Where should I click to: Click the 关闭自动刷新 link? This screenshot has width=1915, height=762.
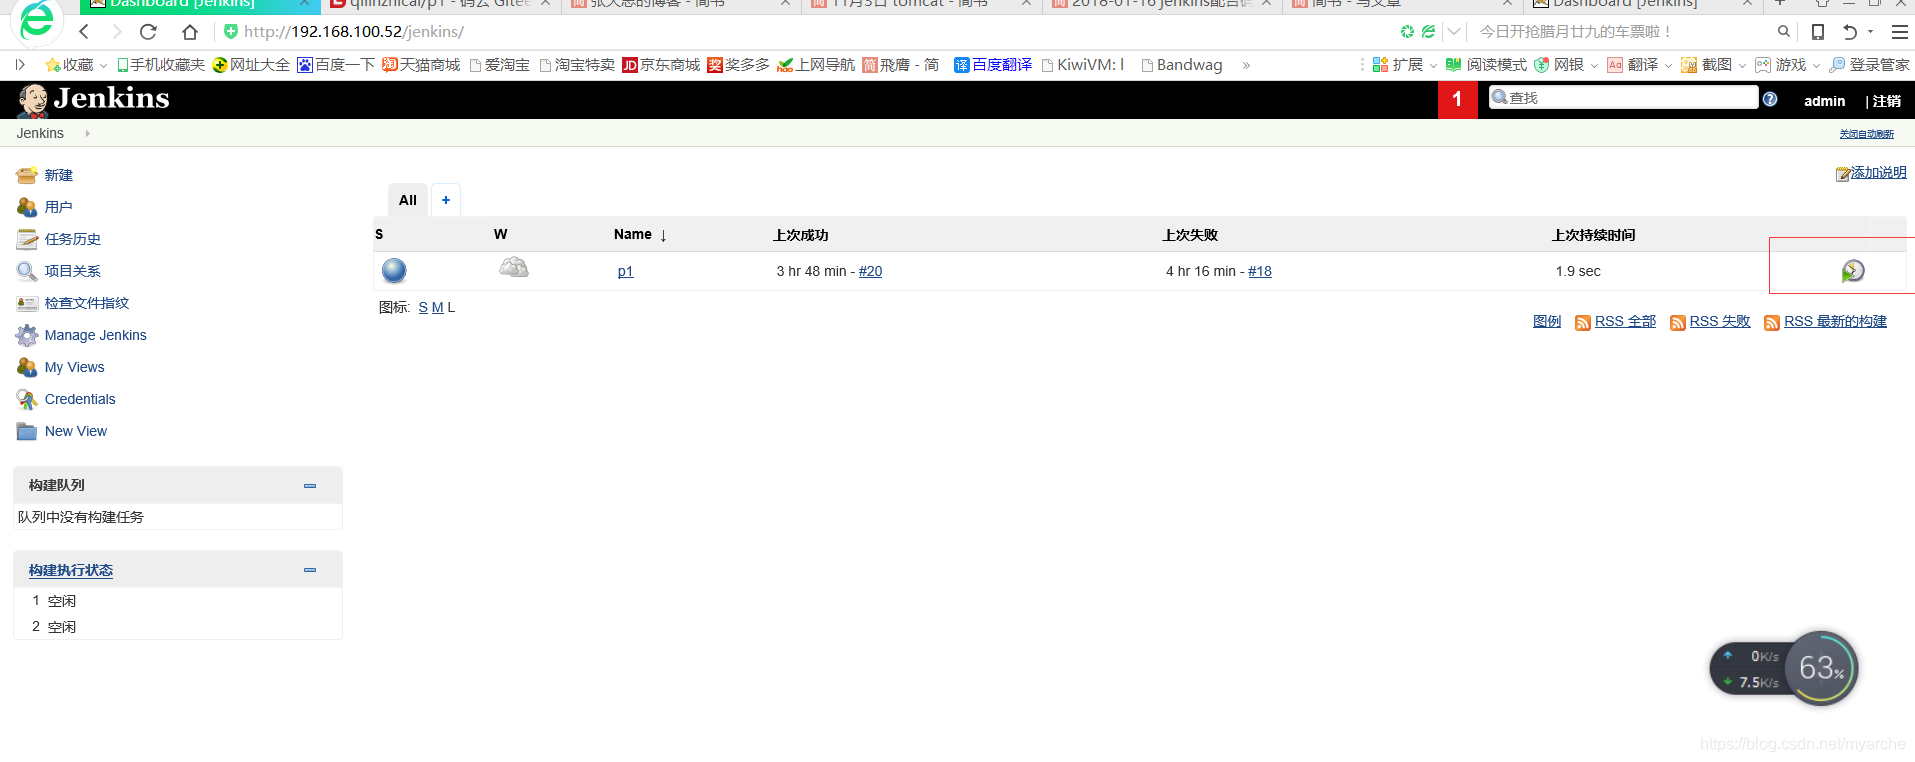[1867, 134]
